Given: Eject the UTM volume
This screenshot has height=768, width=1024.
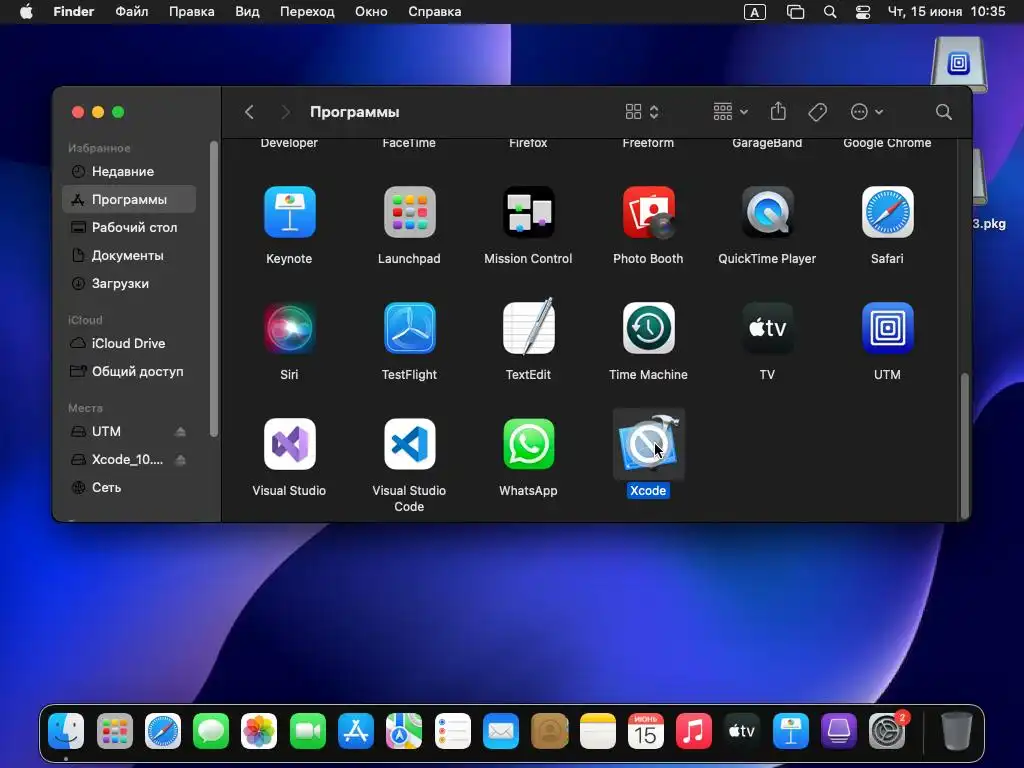Looking at the screenshot, I should 180,432.
